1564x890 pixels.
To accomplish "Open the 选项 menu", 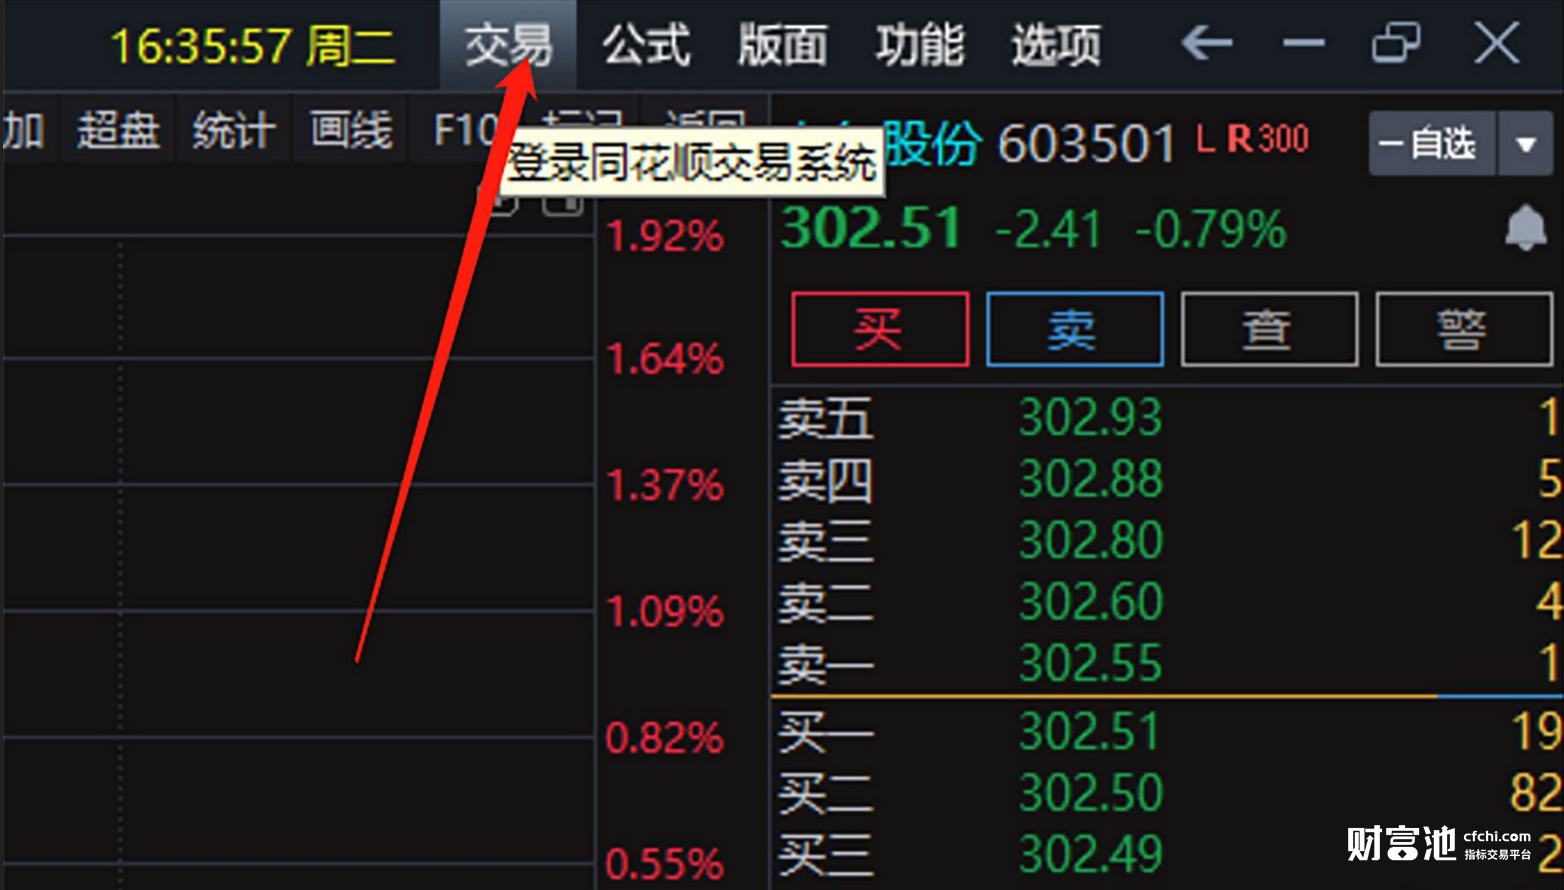I will pyautogui.click(x=1056, y=45).
